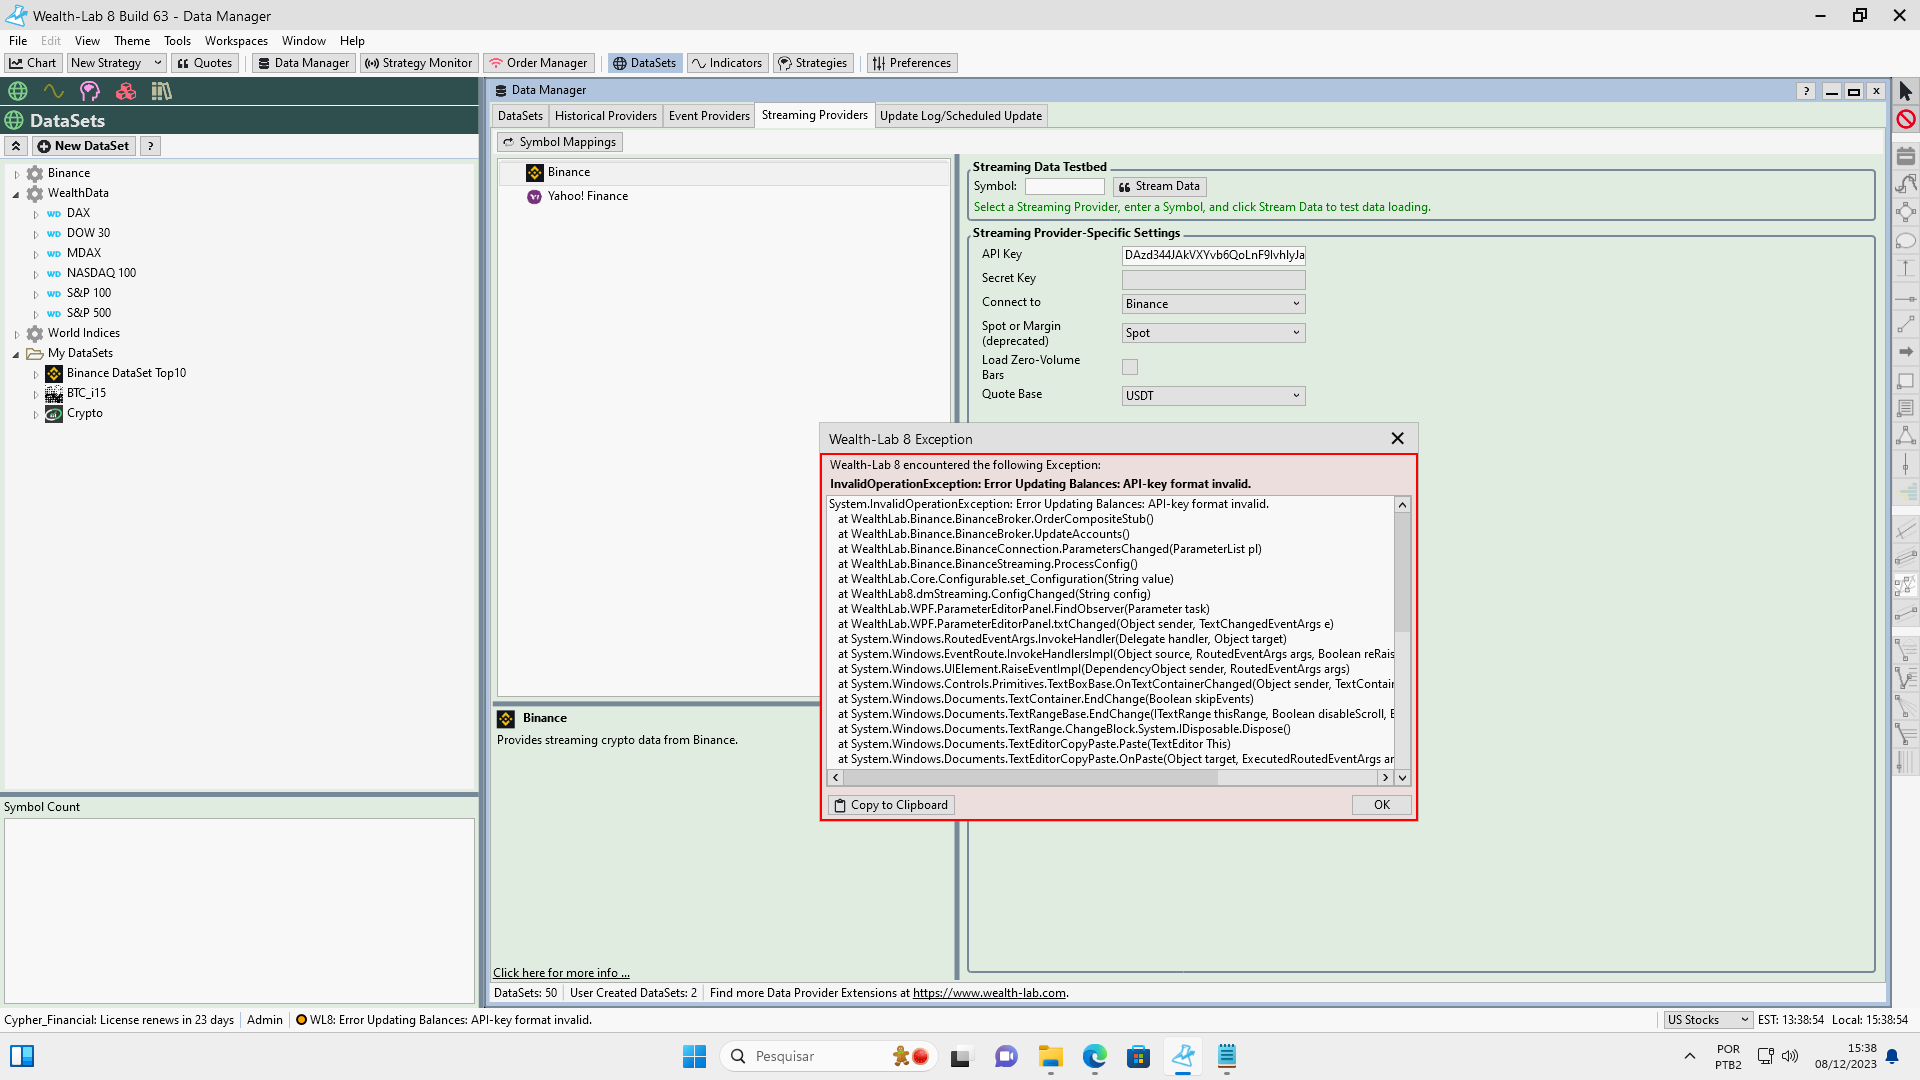
Task: Open the Workspaces menu
Action: tap(236, 41)
